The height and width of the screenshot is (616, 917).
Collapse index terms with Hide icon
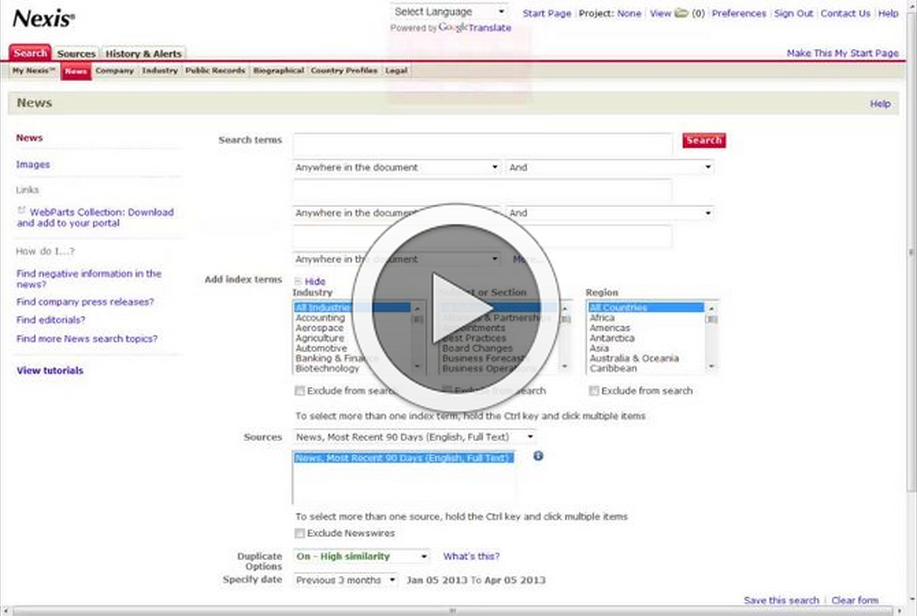click(x=297, y=282)
